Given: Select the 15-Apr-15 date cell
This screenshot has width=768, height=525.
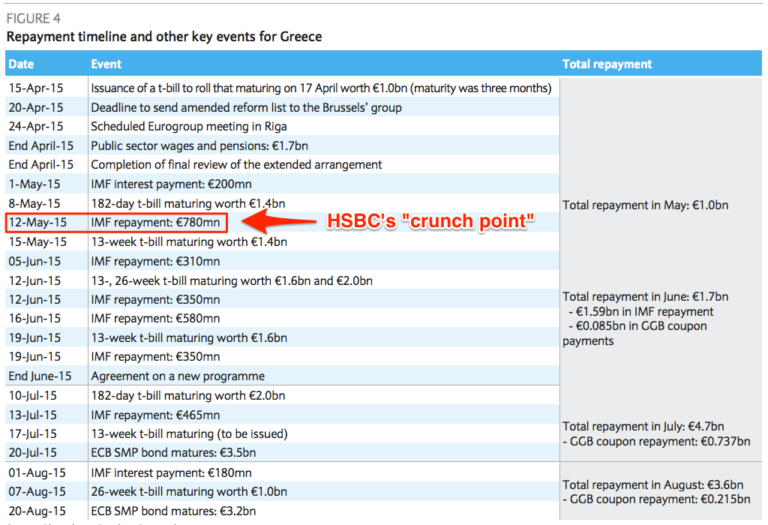Looking at the screenshot, I should click(x=36, y=88).
